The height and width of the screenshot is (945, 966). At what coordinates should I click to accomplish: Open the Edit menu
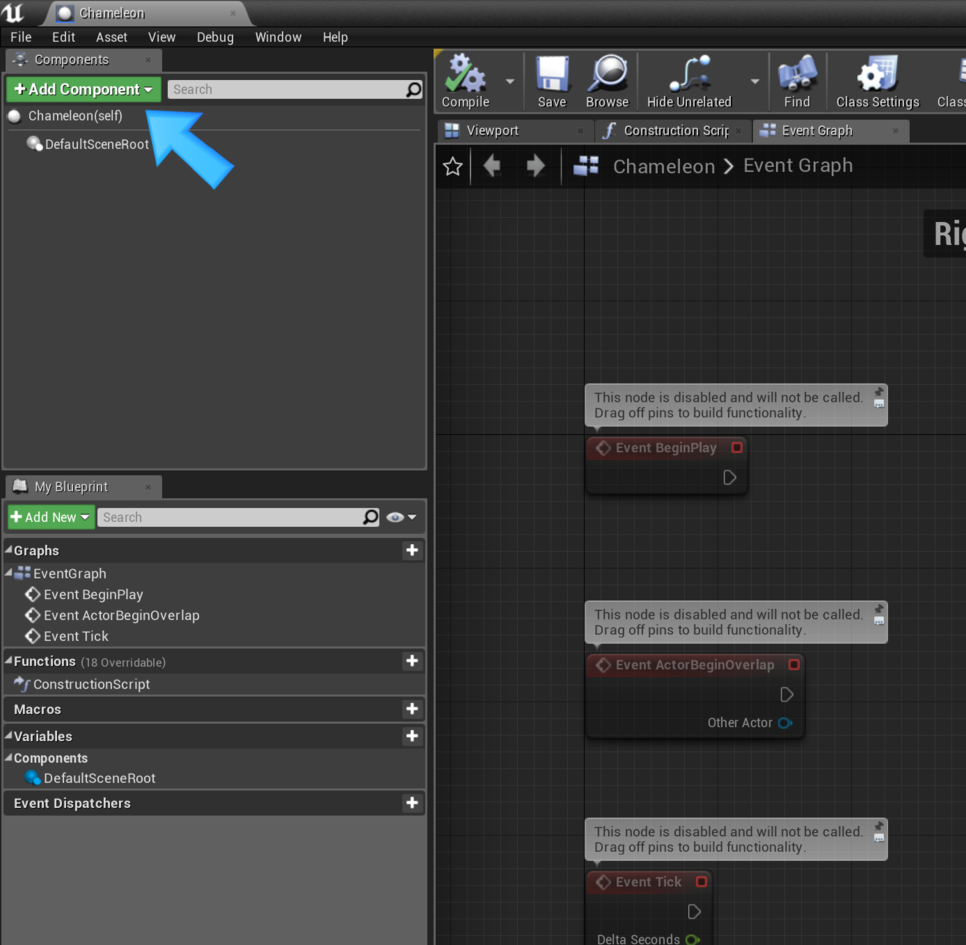point(63,37)
